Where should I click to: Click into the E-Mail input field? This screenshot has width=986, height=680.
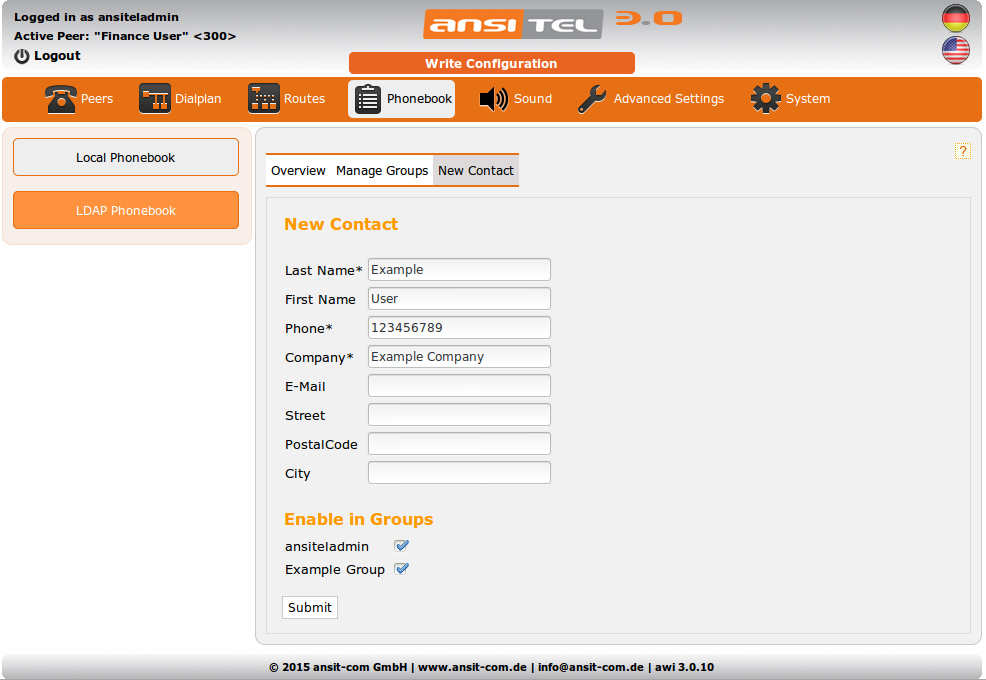tap(459, 386)
